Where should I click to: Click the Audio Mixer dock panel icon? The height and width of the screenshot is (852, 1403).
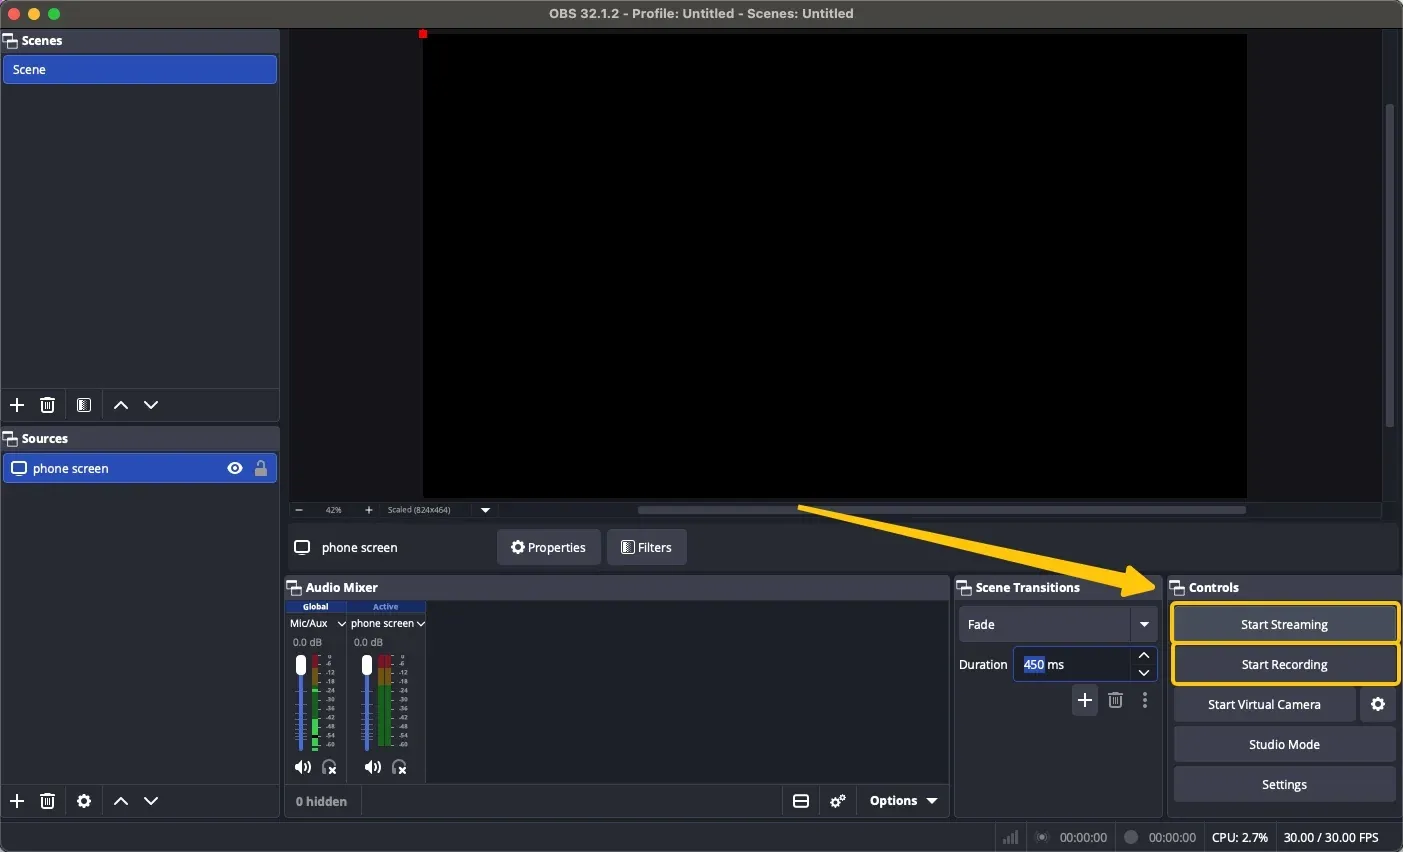click(294, 588)
